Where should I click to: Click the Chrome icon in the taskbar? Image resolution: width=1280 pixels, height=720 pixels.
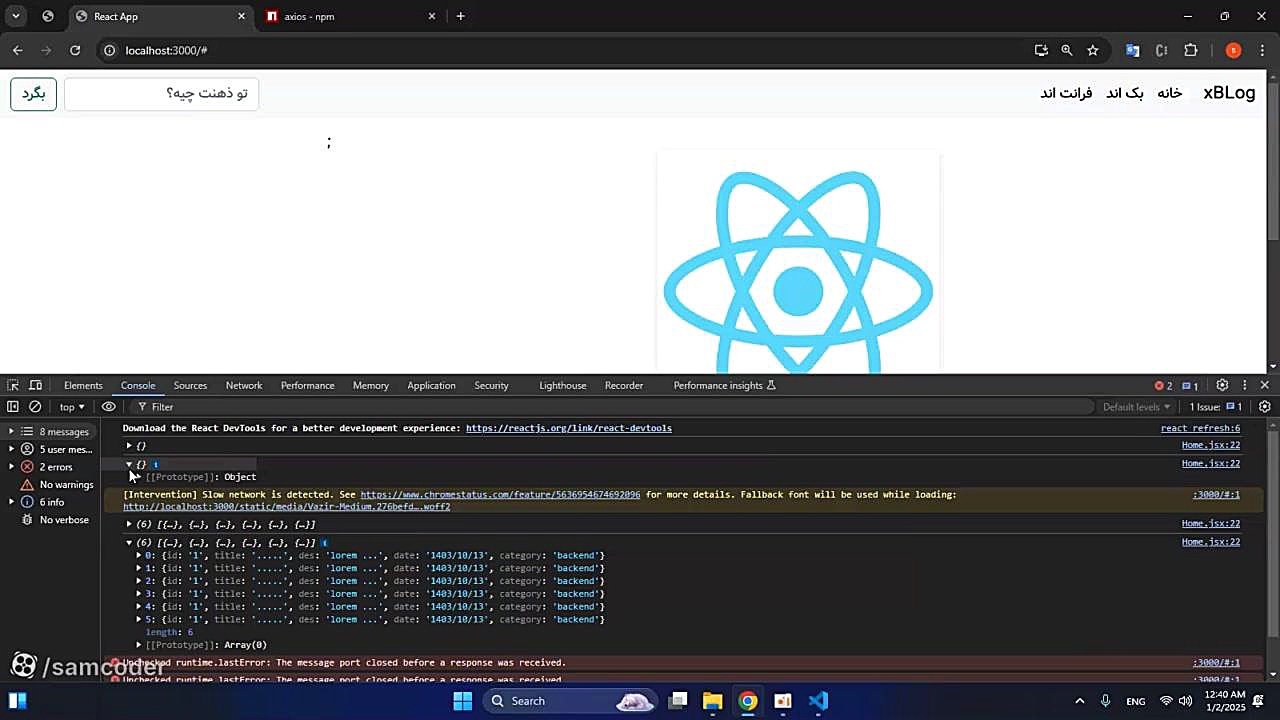pyautogui.click(x=748, y=701)
